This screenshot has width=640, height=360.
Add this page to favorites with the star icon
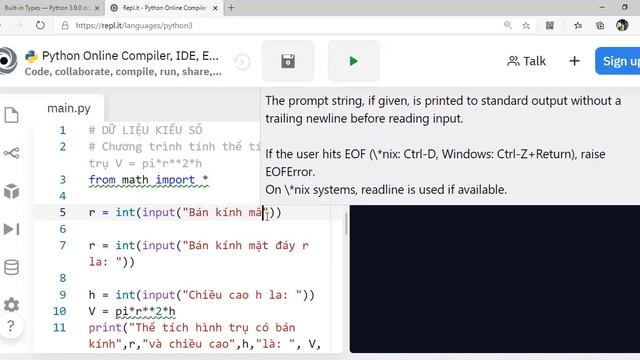[x=526, y=25]
